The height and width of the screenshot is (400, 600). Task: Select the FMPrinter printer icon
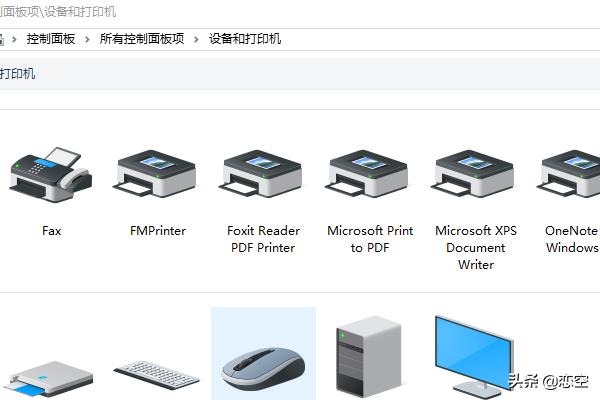click(x=158, y=175)
